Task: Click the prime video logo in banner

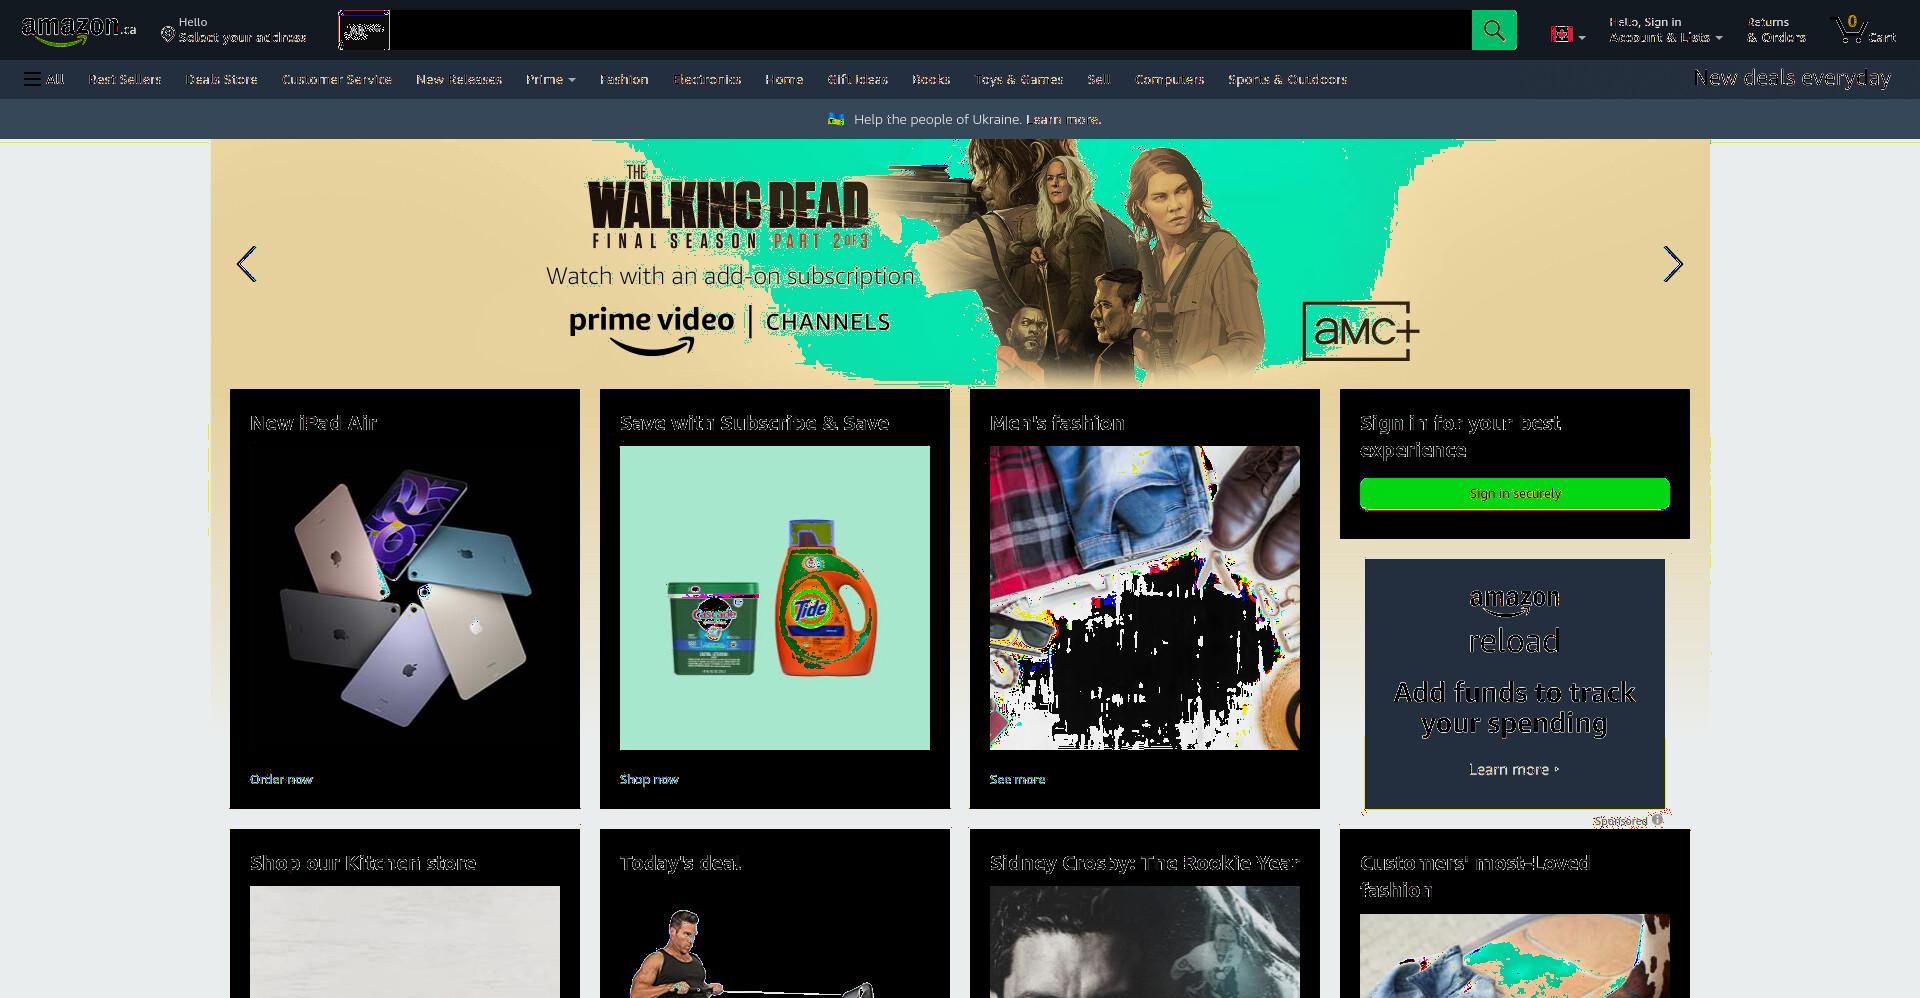Action: 651,329
